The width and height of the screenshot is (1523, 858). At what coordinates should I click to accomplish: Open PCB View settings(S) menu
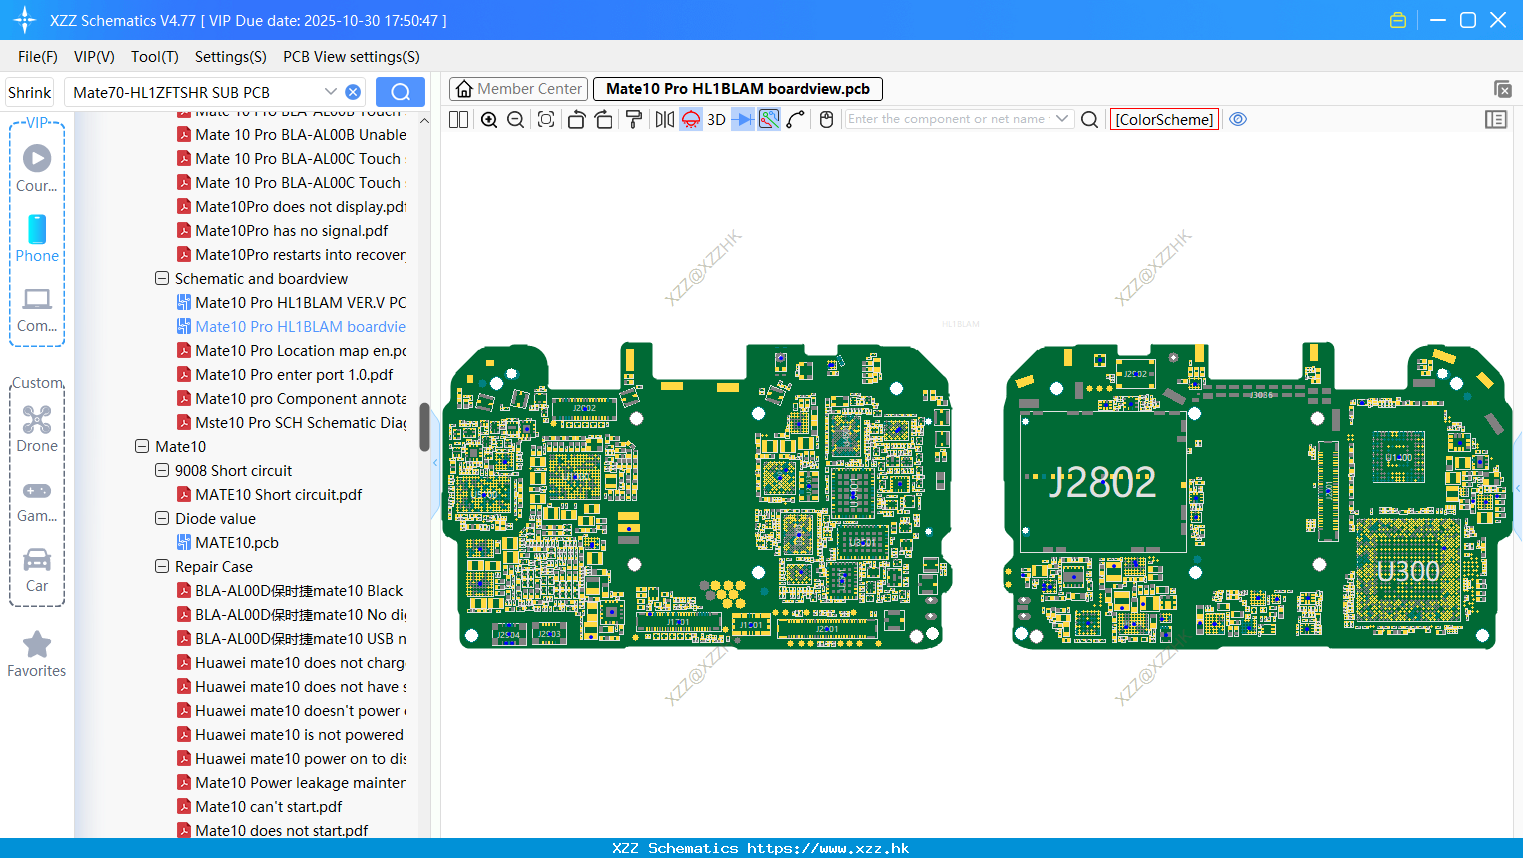[x=351, y=57]
